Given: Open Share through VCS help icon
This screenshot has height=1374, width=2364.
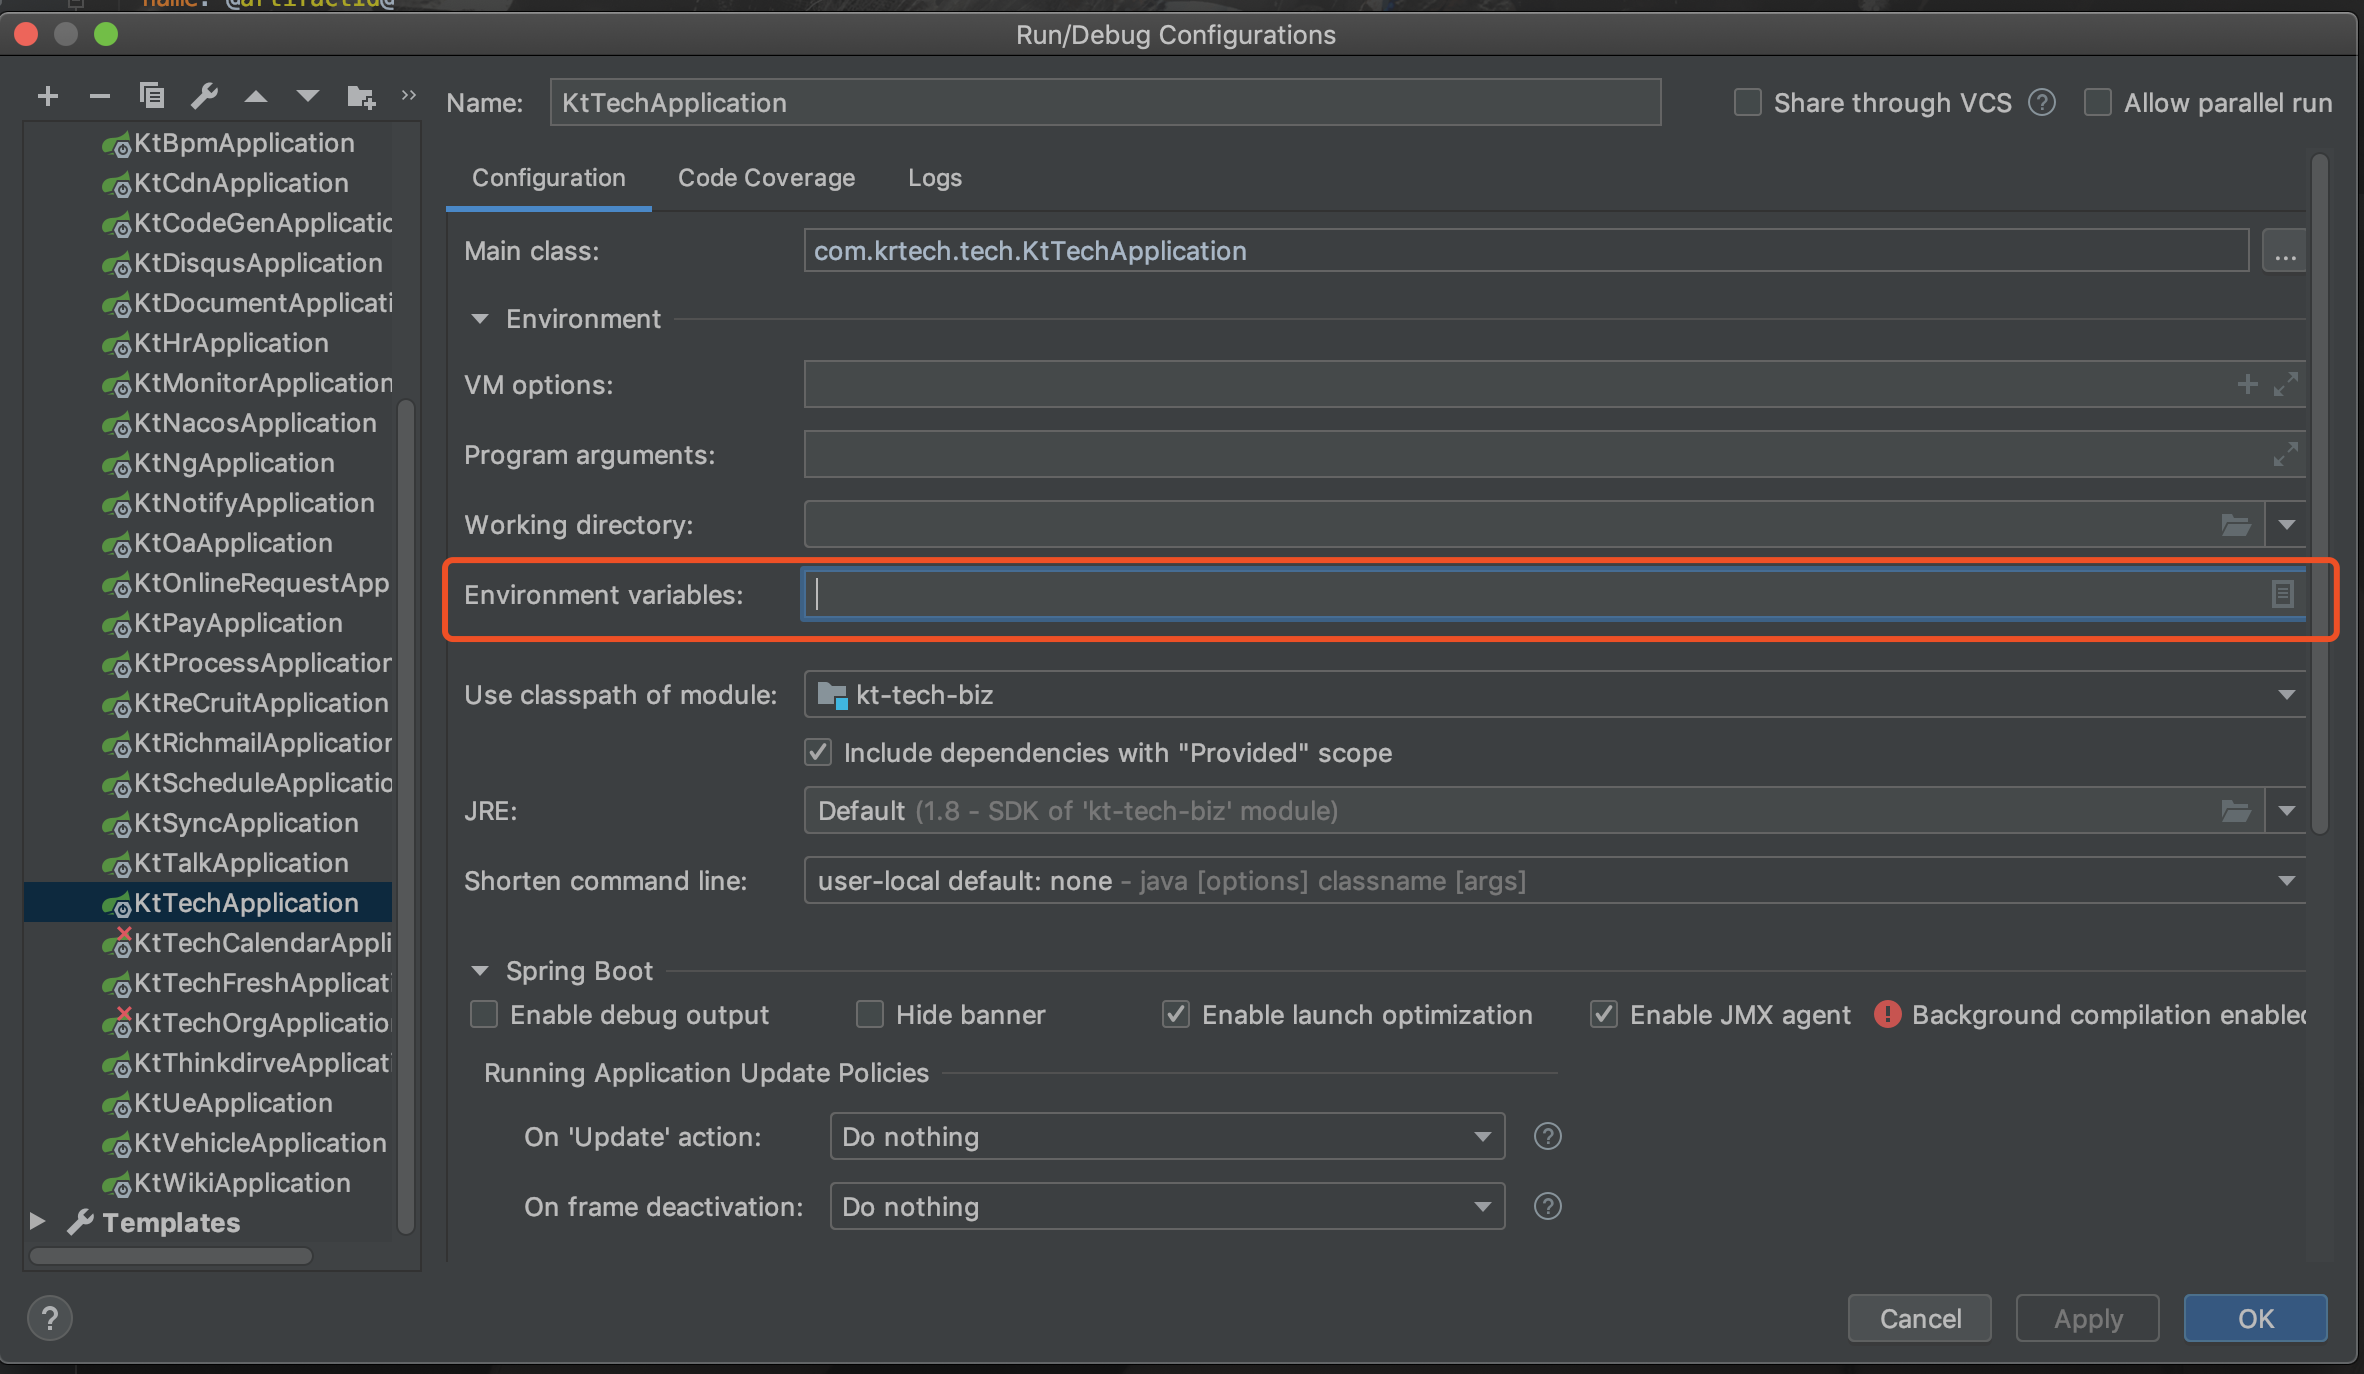Looking at the screenshot, I should coord(2042,102).
